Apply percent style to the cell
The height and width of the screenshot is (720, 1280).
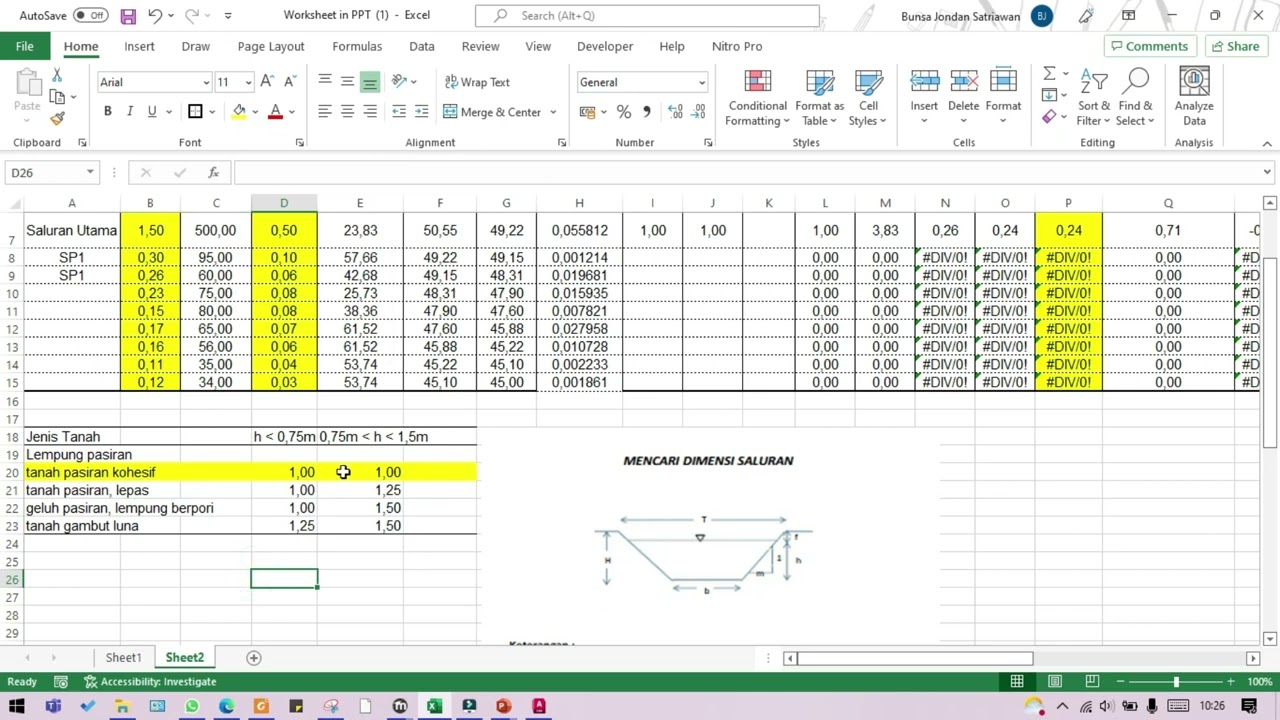pos(624,112)
